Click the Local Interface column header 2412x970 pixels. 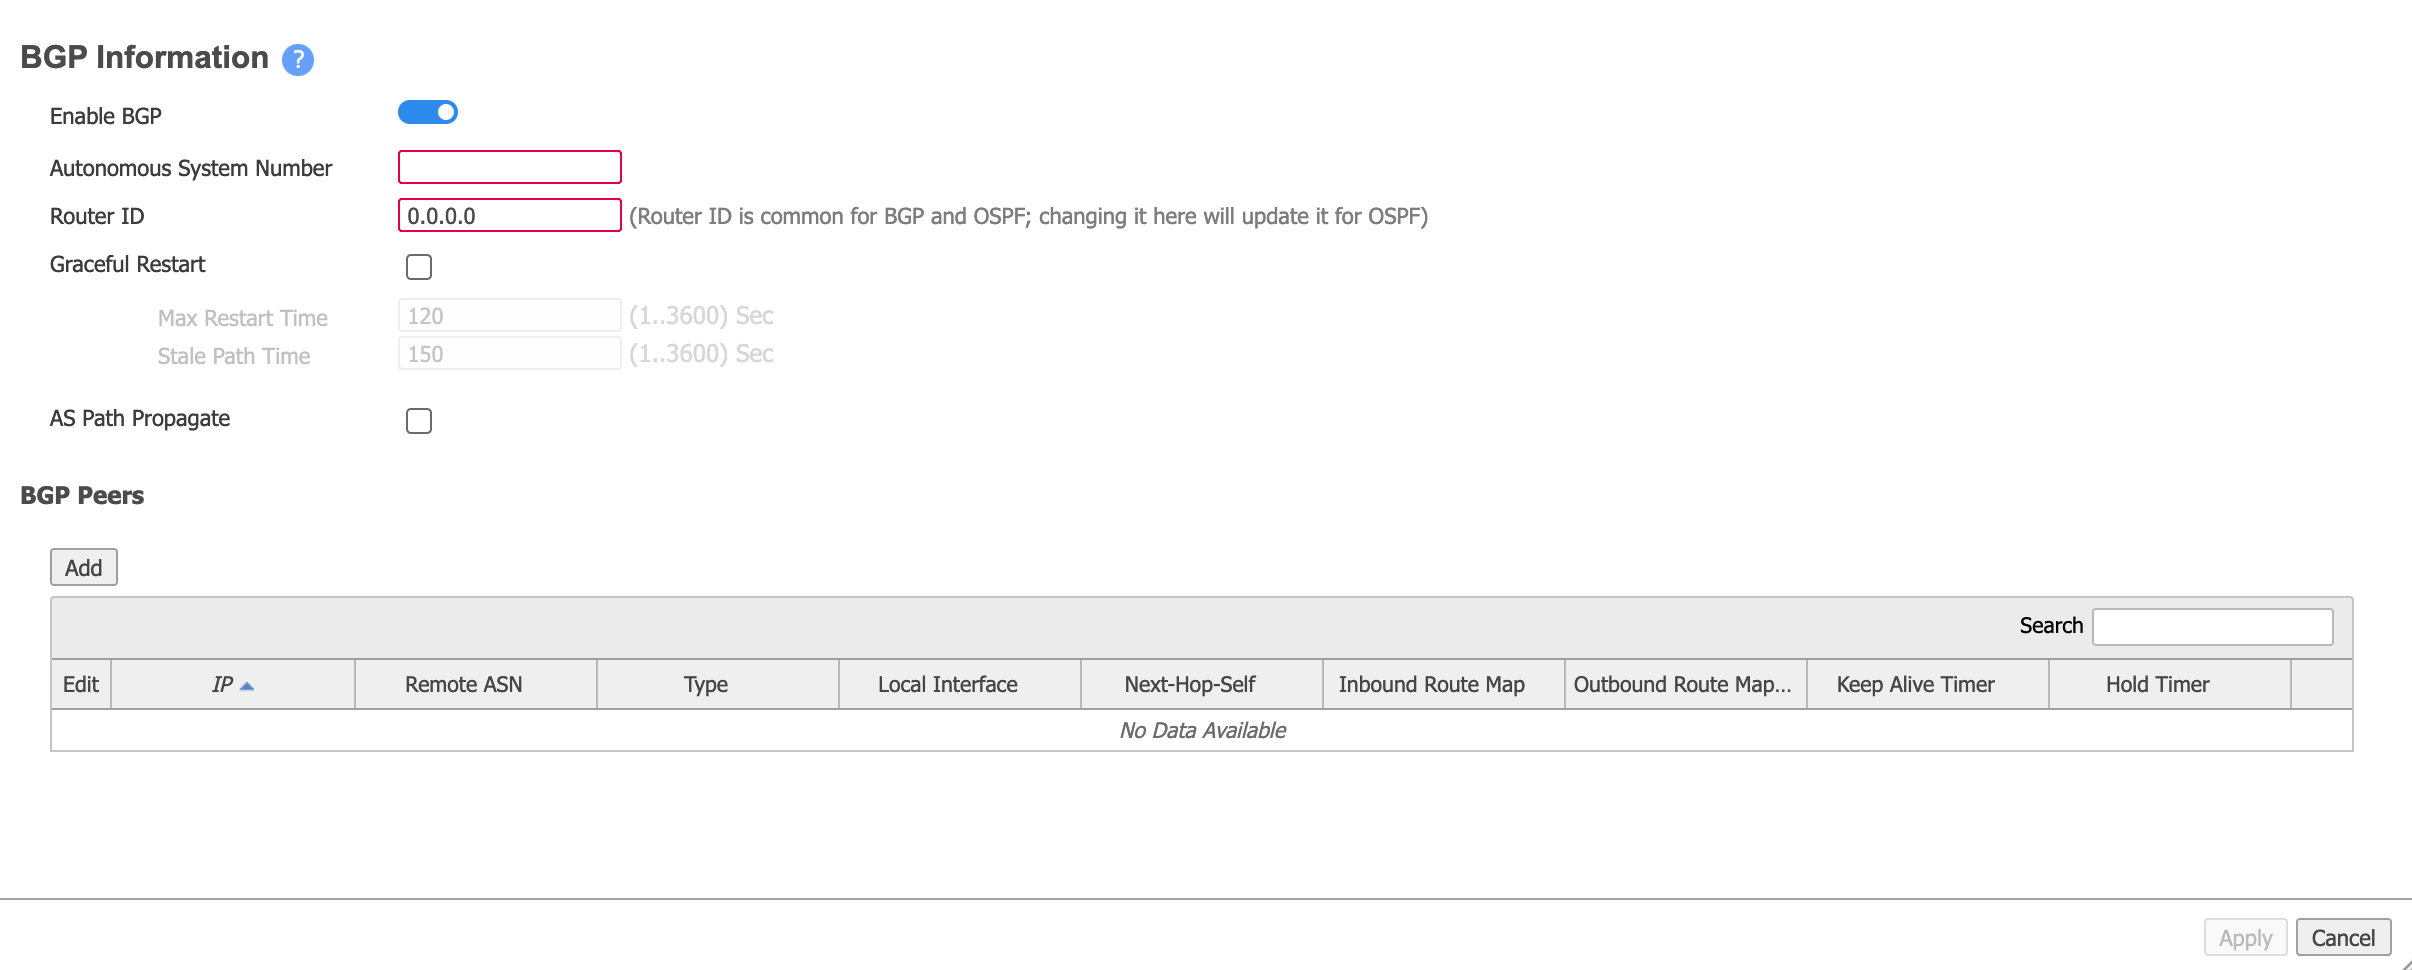(x=946, y=685)
